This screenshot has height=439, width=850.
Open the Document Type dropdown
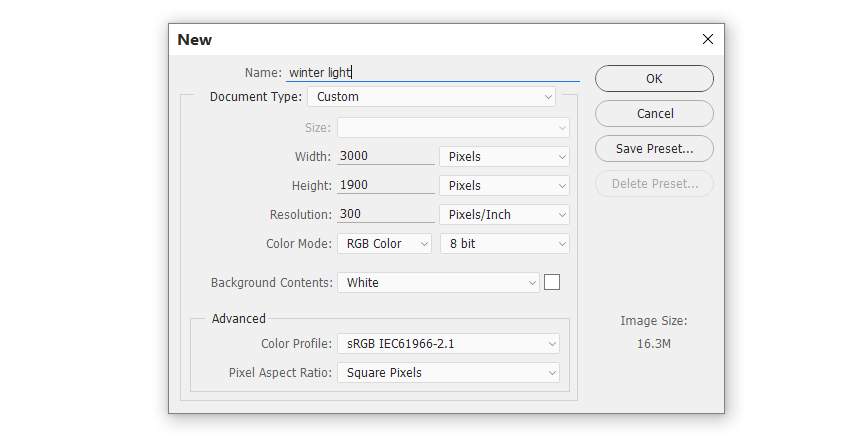(x=432, y=97)
